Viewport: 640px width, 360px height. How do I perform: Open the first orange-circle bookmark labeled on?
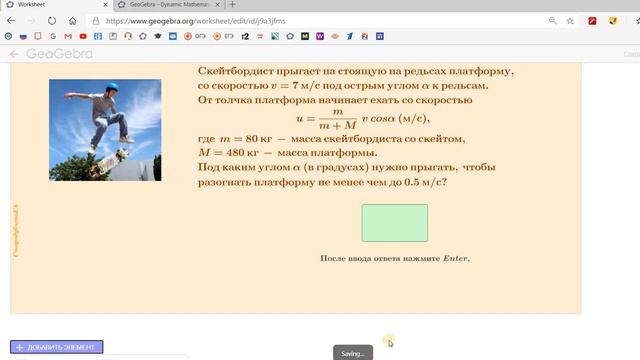tap(194, 36)
